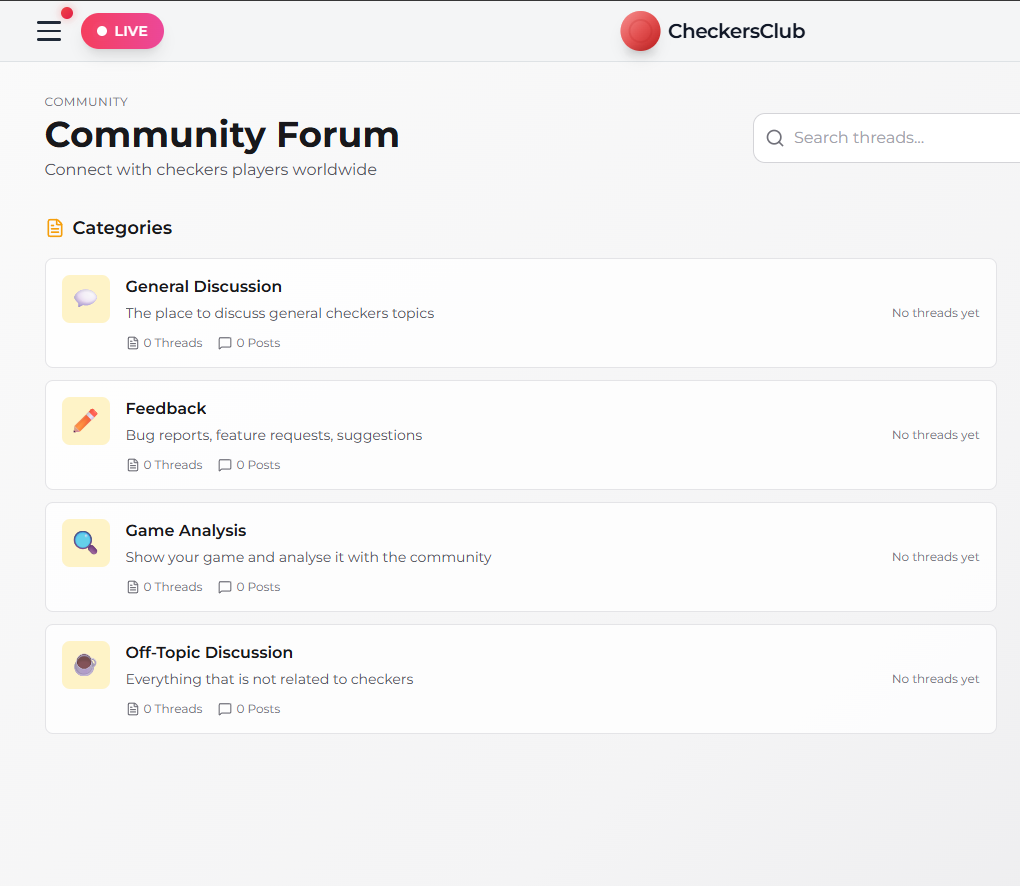This screenshot has width=1020, height=886.
Task: Click the notification red dot indicator
Action: pos(66,12)
